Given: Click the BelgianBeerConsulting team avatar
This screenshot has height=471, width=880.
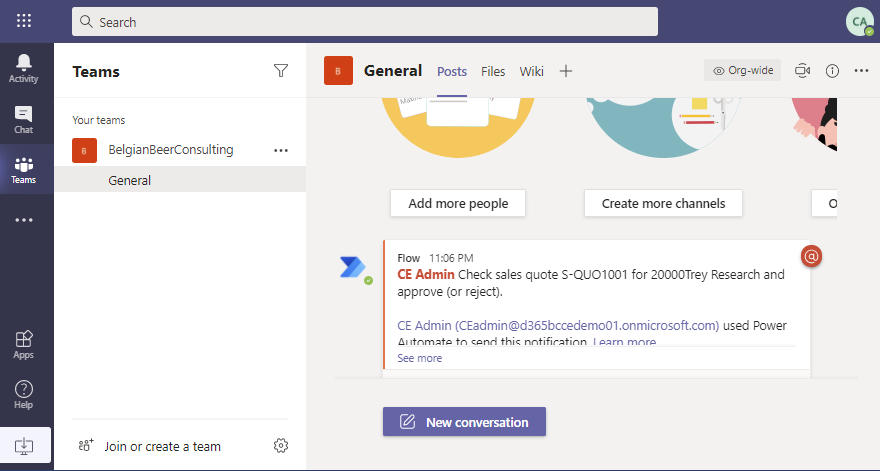Looking at the screenshot, I should (x=84, y=150).
